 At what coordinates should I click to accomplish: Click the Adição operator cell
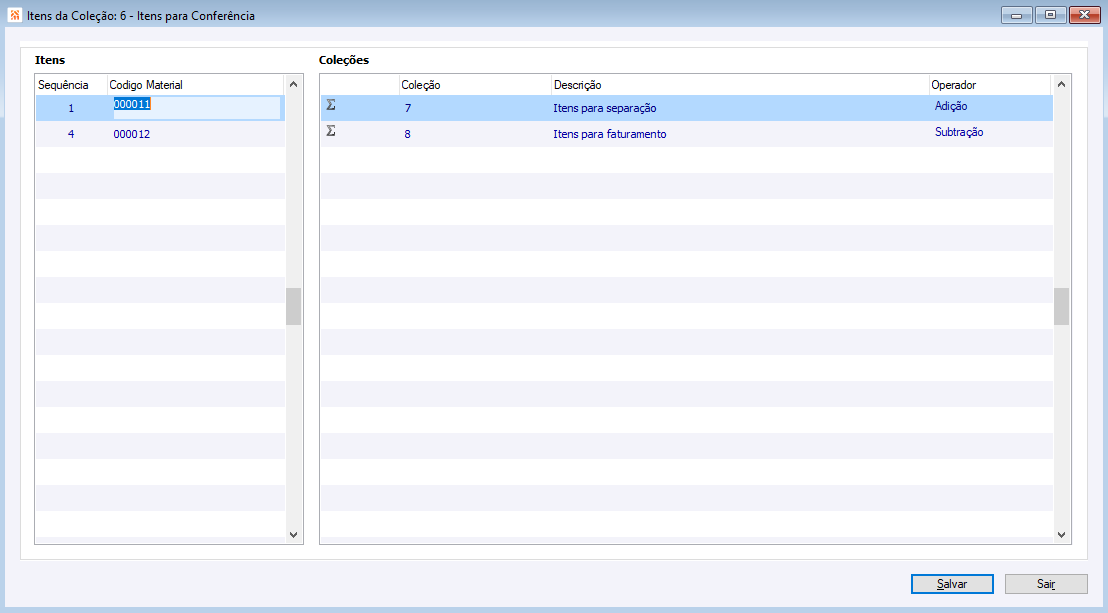pyautogui.click(x=951, y=106)
